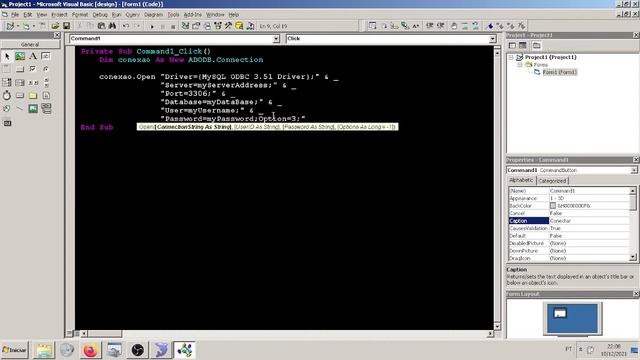Viewport: 640px width, 360px height.
Task: Select the Timer control tool
Action: pos(7,96)
